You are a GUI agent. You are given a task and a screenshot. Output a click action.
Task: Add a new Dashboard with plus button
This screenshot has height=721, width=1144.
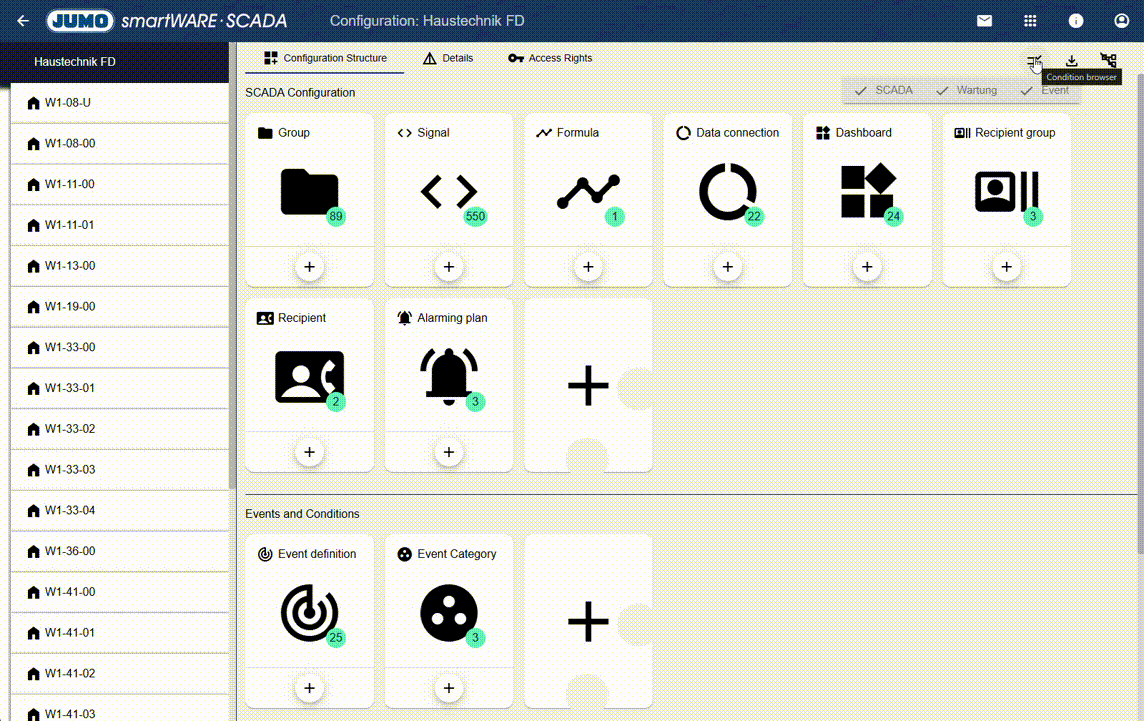pos(867,267)
